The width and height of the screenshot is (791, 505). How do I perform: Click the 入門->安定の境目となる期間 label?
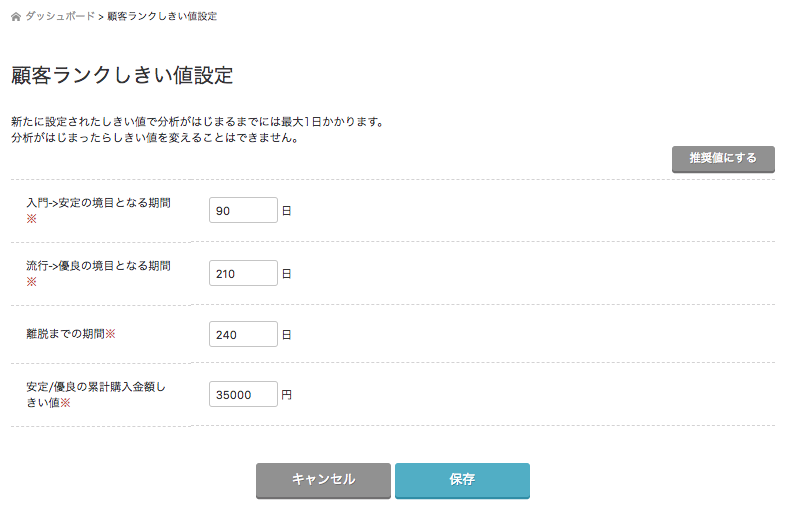tap(98, 202)
